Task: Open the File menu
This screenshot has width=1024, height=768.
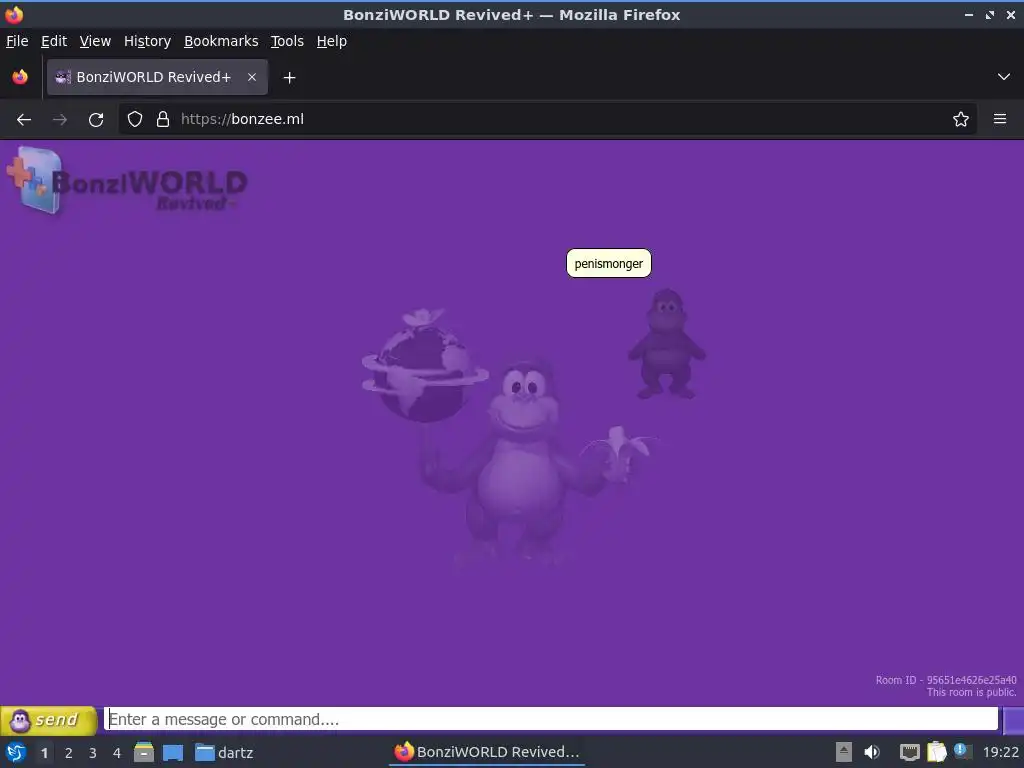Action: click(x=17, y=41)
